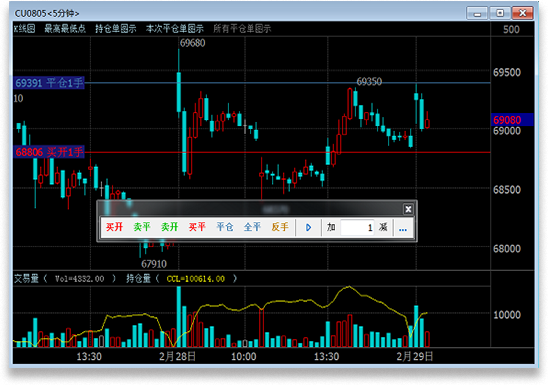The image size is (548, 385).
Task: Click the 平仓 close position button
Action: (225, 227)
